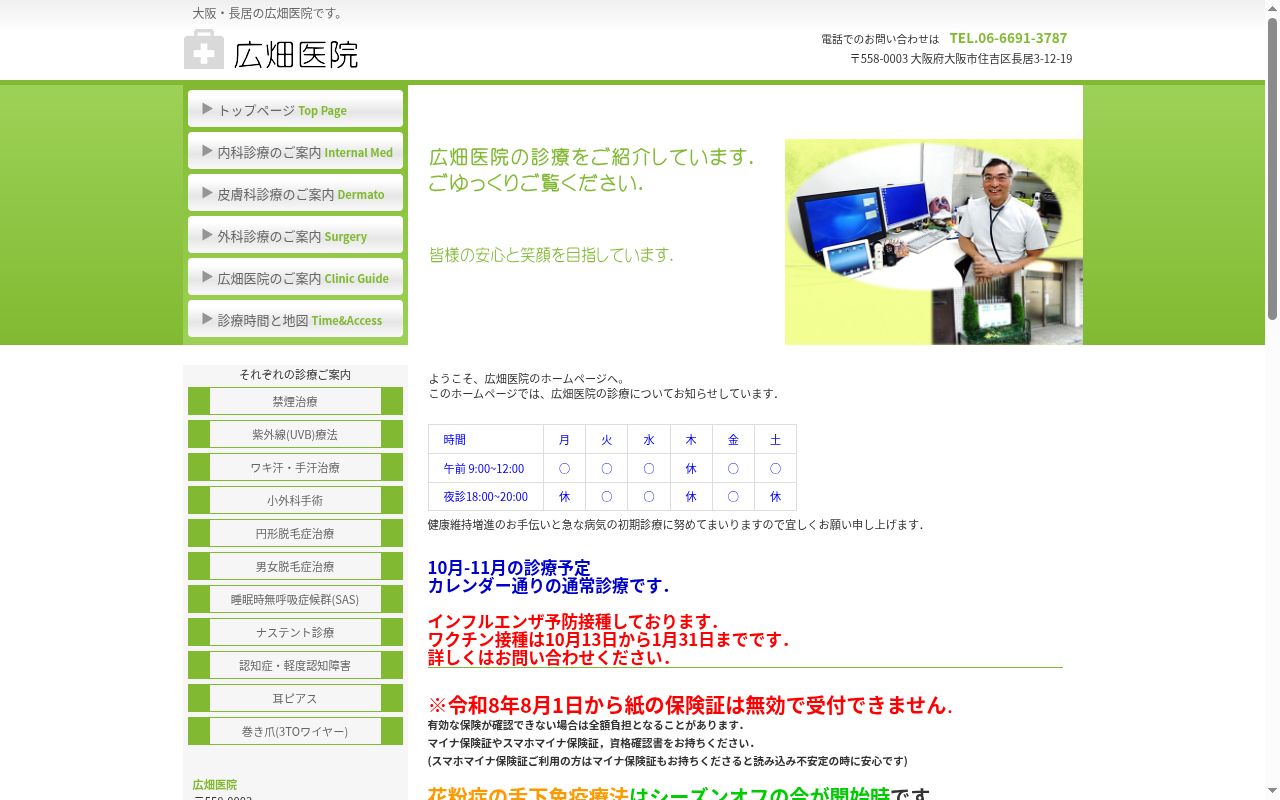Click the 大阪・長居の広畑医院です tagline
The image size is (1280, 800).
268,13
